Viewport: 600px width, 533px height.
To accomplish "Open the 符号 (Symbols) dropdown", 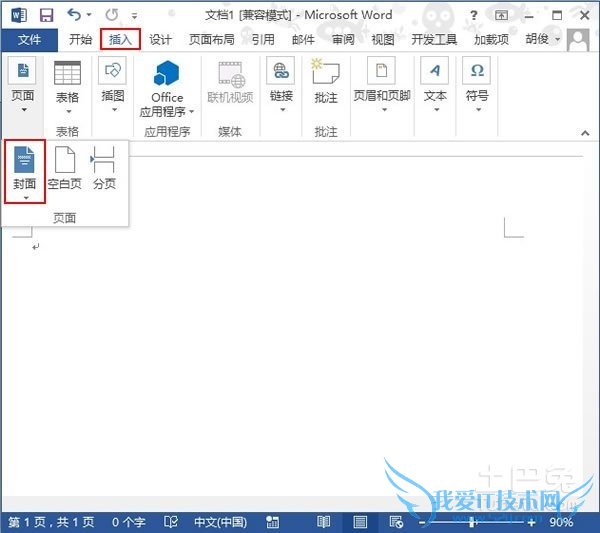I will [x=477, y=85].
